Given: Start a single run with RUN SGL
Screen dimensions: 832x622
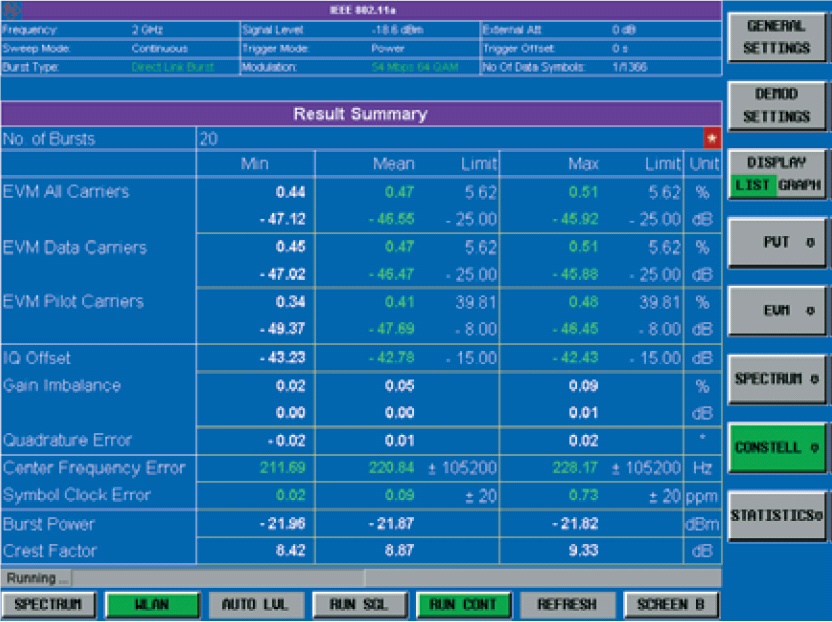Looking at the screenshot, I should tap(357, 605).
